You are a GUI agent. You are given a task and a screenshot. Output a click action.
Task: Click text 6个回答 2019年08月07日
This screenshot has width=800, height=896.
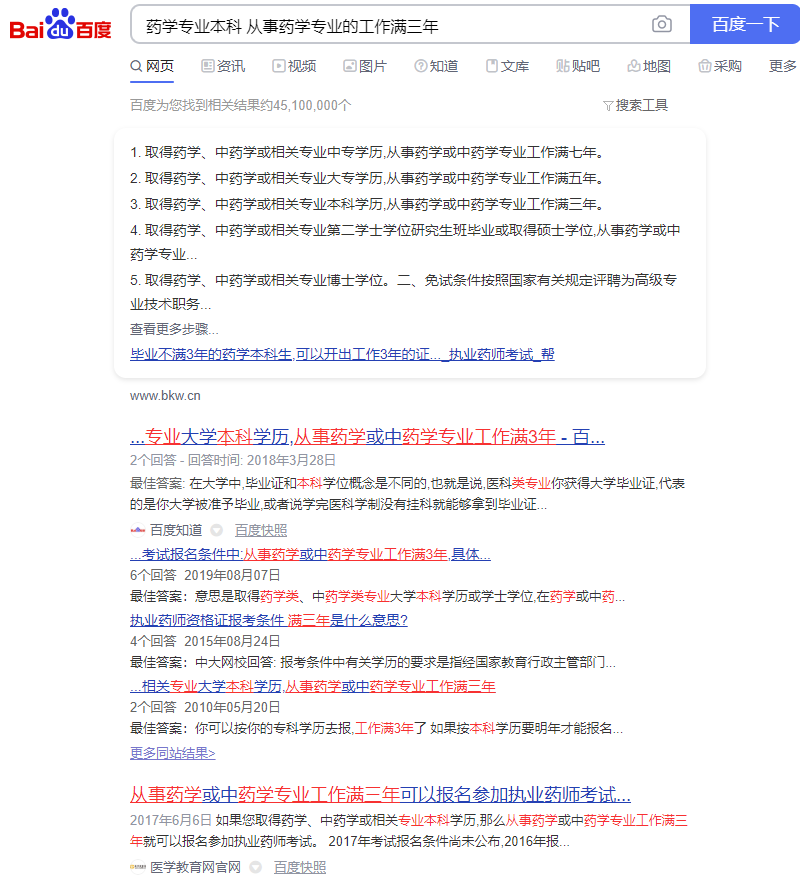click(205, 575)
